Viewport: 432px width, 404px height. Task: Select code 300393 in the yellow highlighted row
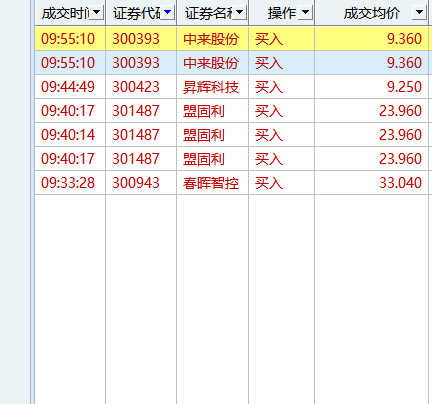(x=136, y=39)
